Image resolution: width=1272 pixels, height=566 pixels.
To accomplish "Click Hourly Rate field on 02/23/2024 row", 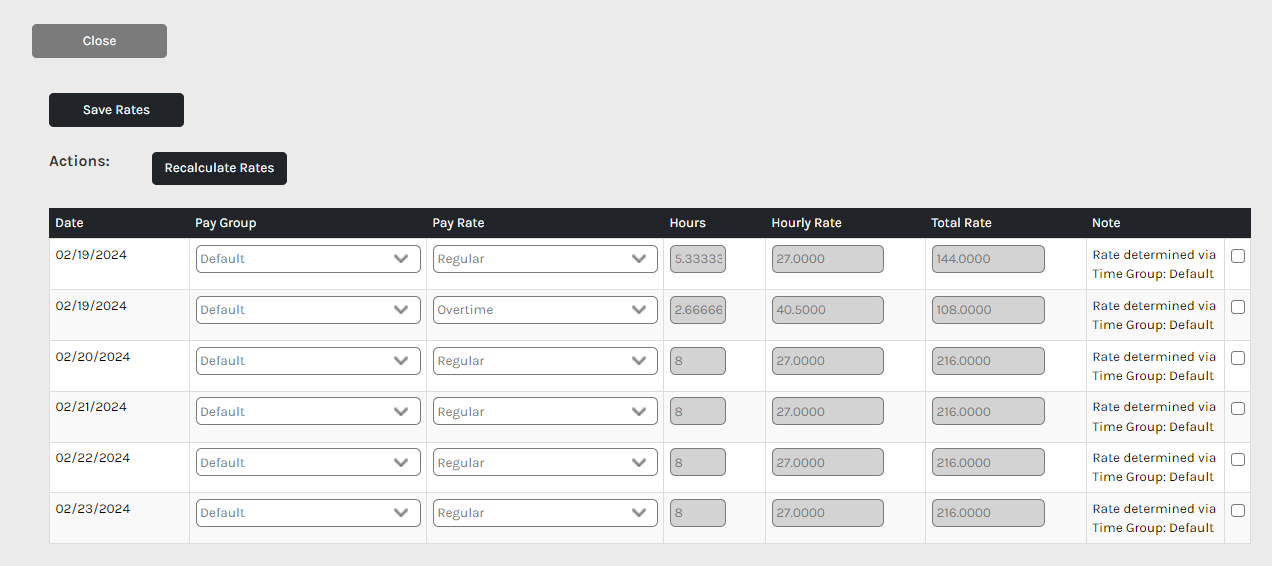I will tap(828, 513).
